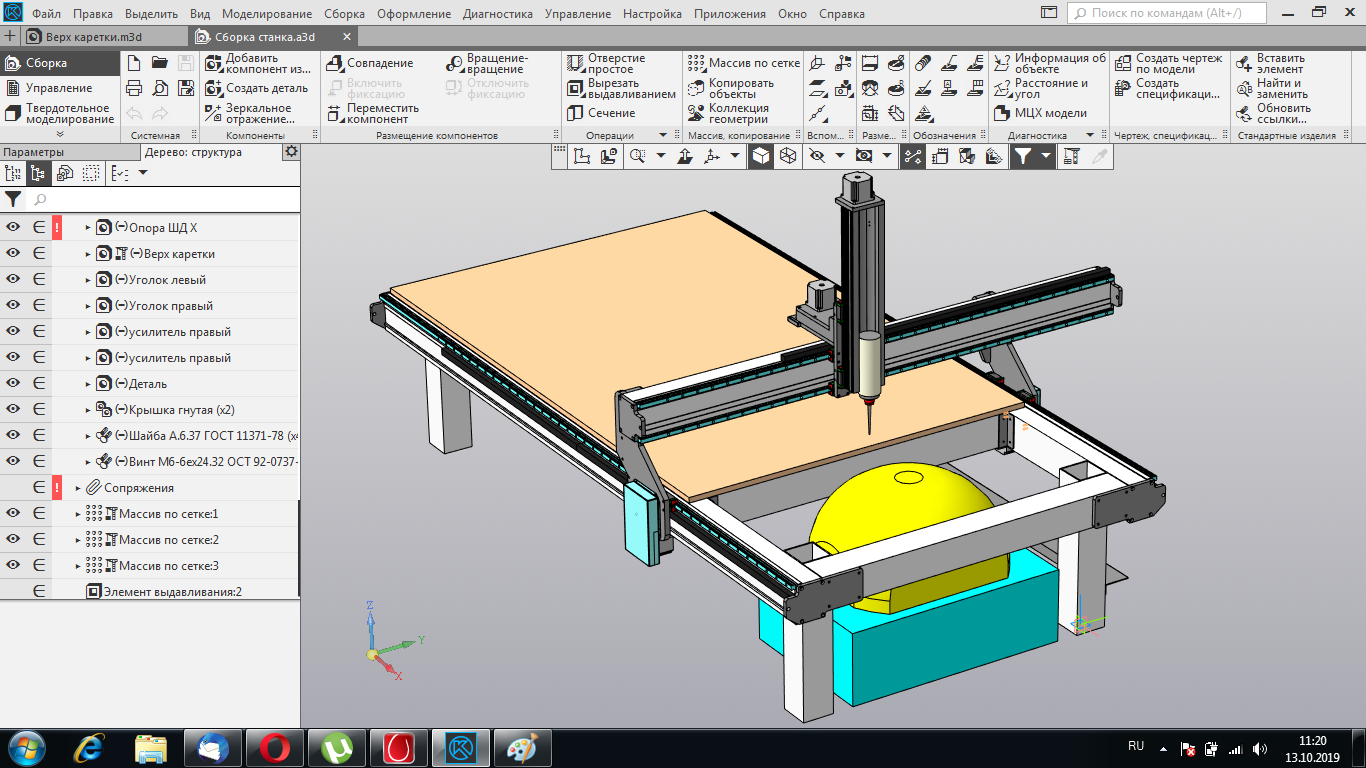The height and width of the screenshot is (768, 1366).
Task: Open the Моделирование menu
Action: coord(267,14)
